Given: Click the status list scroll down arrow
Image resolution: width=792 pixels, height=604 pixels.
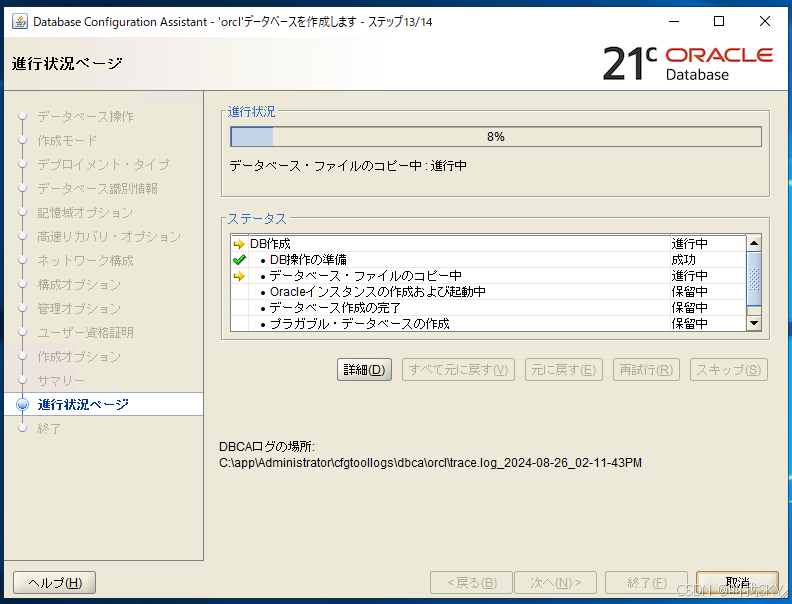Looking at the screenshot, I should tap(754, 323).
